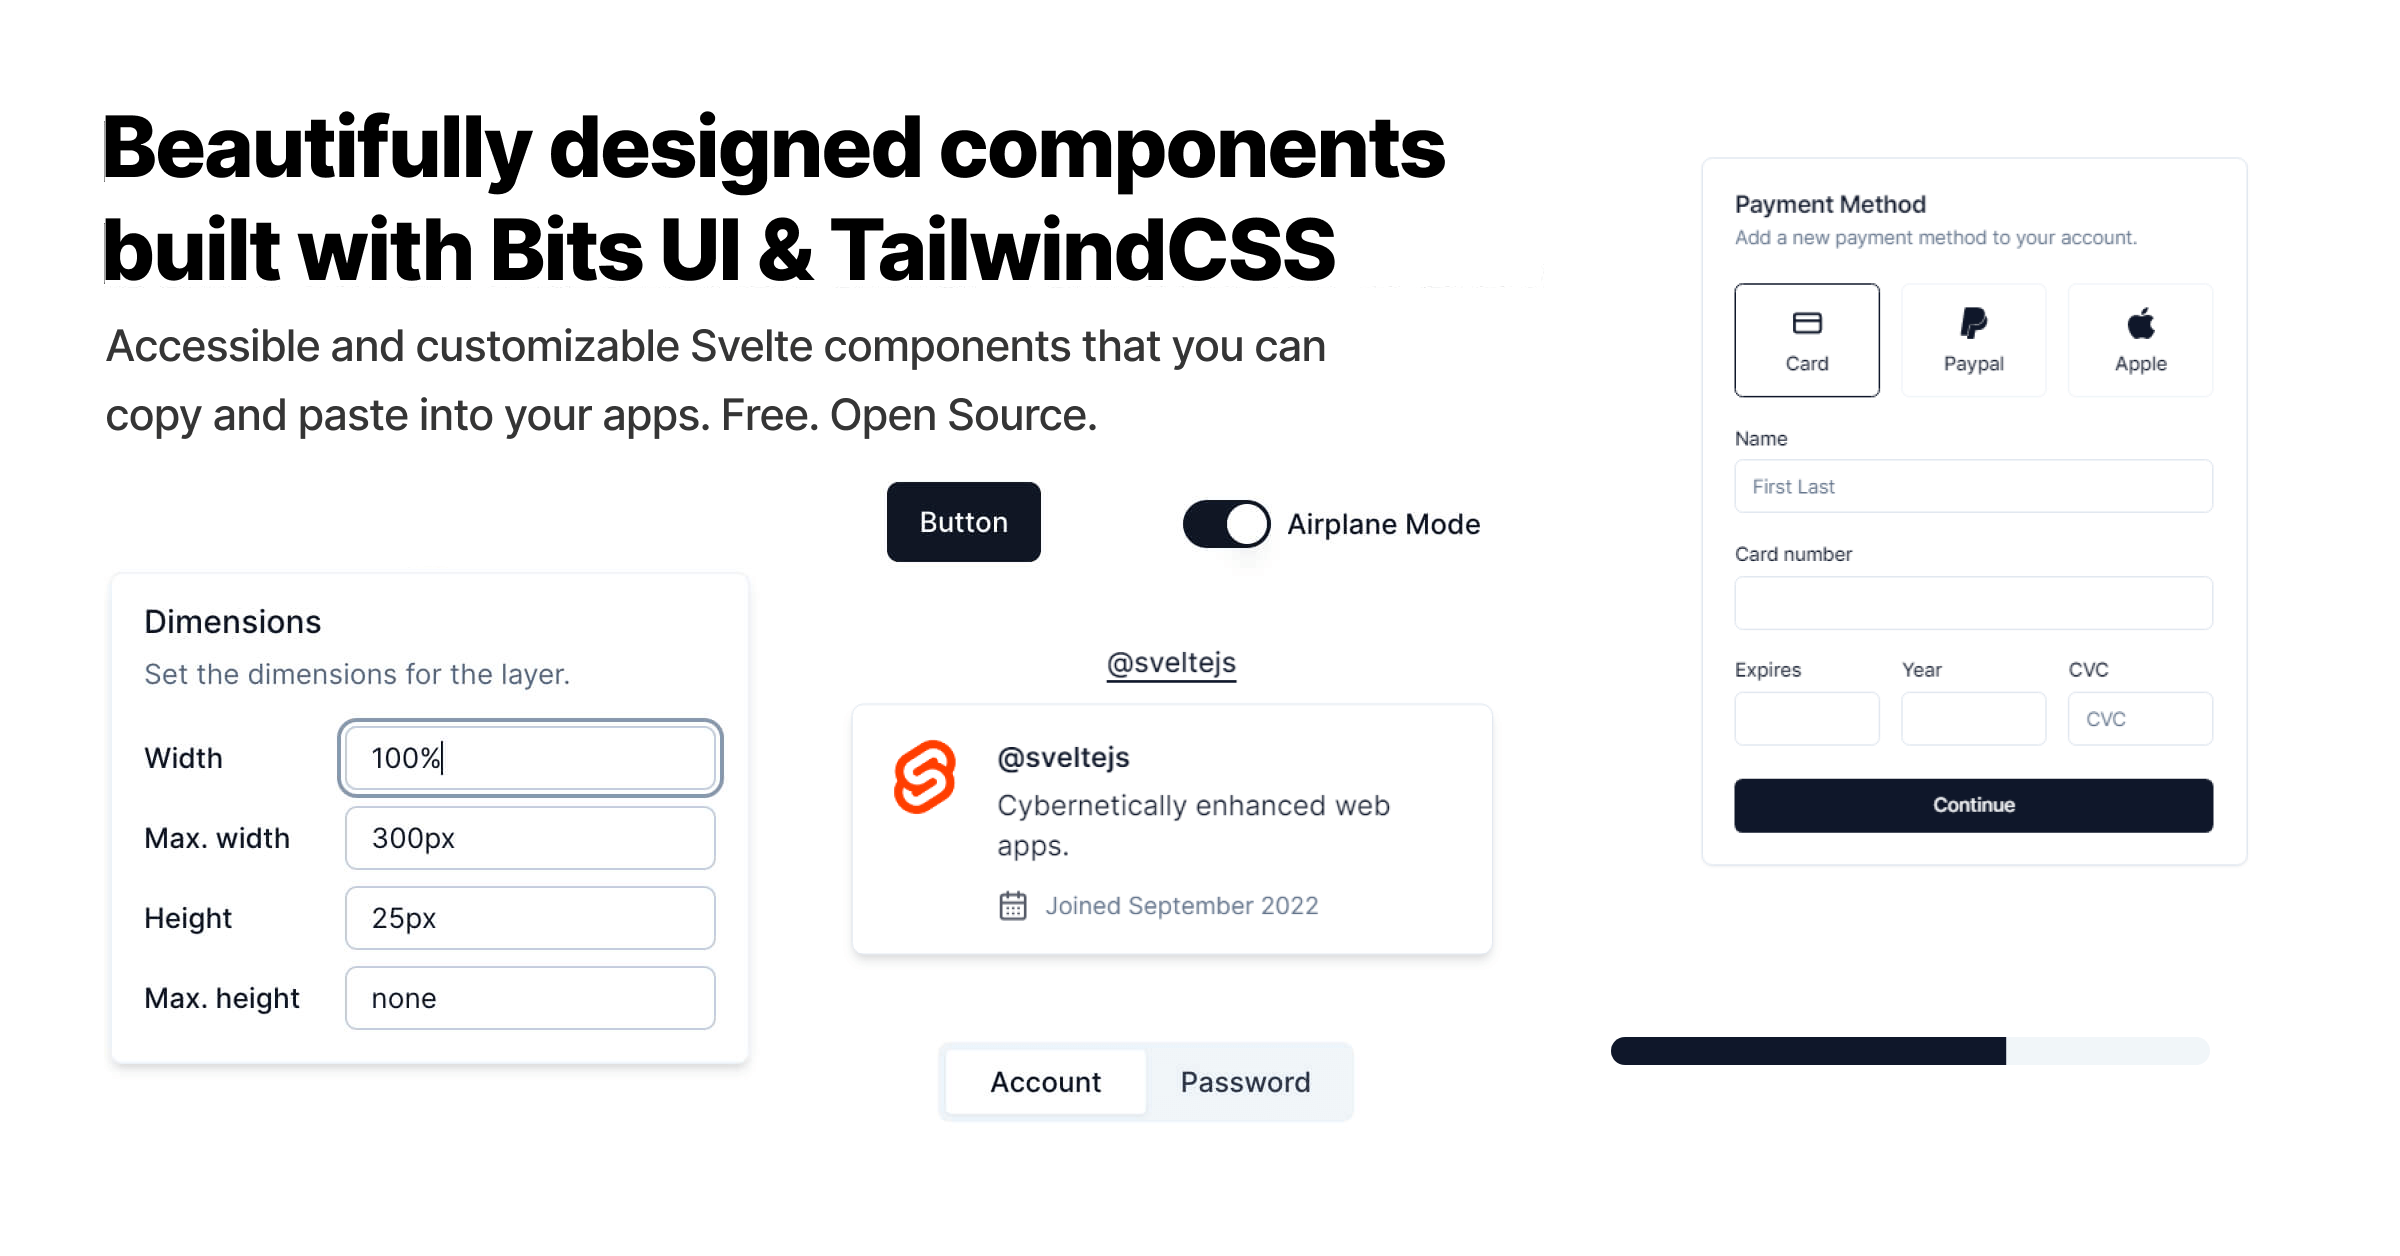Click the Card number input field
Screen dimensions: 2400x1256
1973,603
